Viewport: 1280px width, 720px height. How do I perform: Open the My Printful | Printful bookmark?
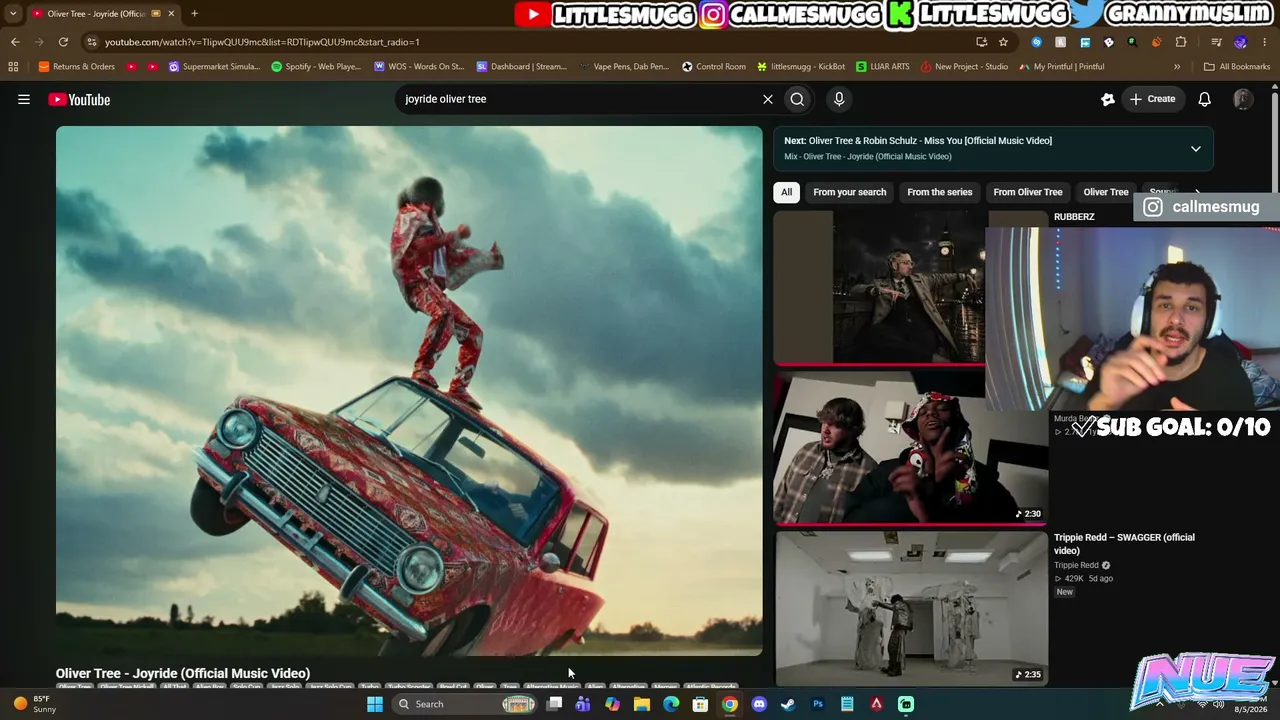[x=1062, y=67]
